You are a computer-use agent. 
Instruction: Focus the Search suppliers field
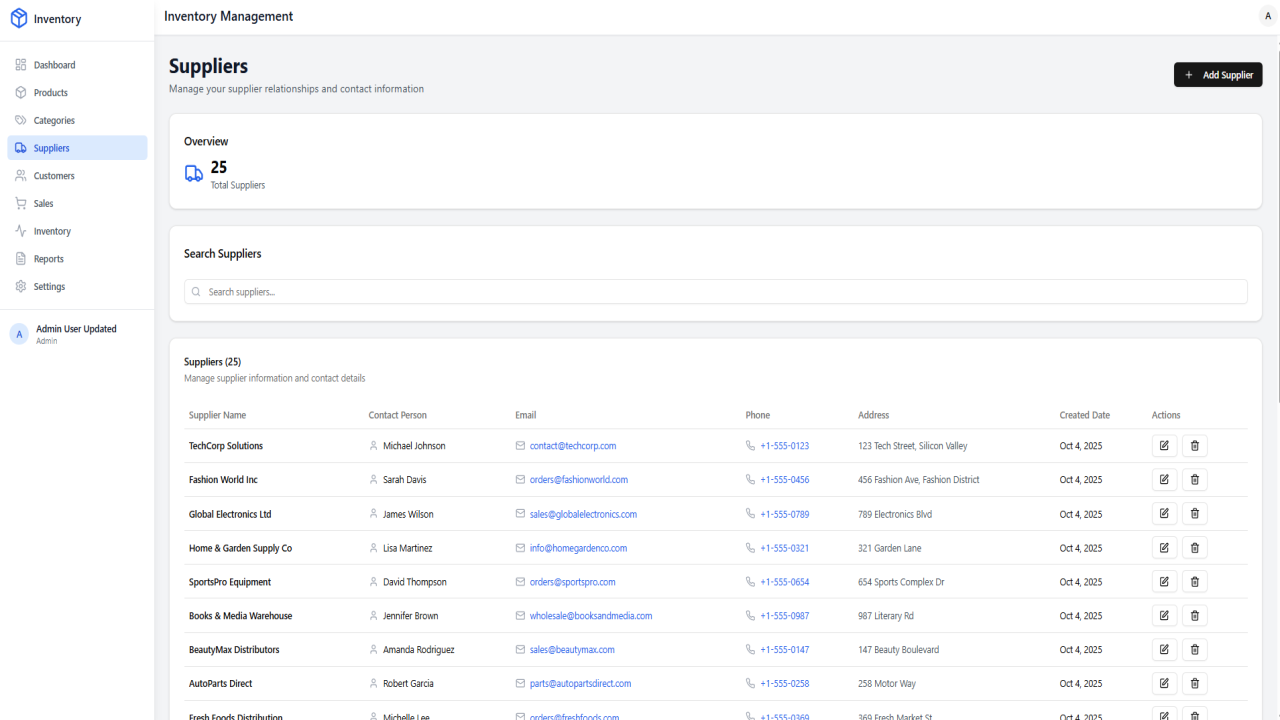pos(716,292)
